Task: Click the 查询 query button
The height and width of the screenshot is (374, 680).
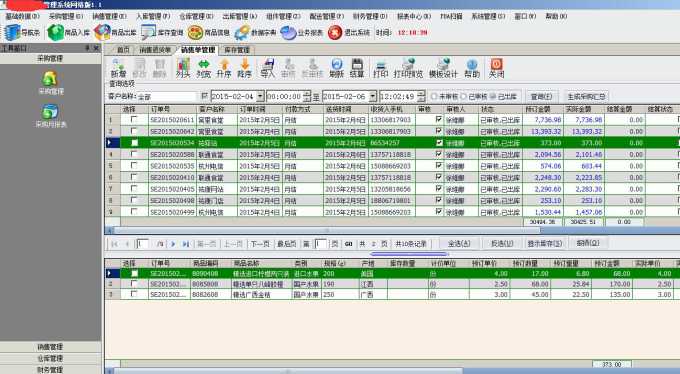Action: (541, 96)
